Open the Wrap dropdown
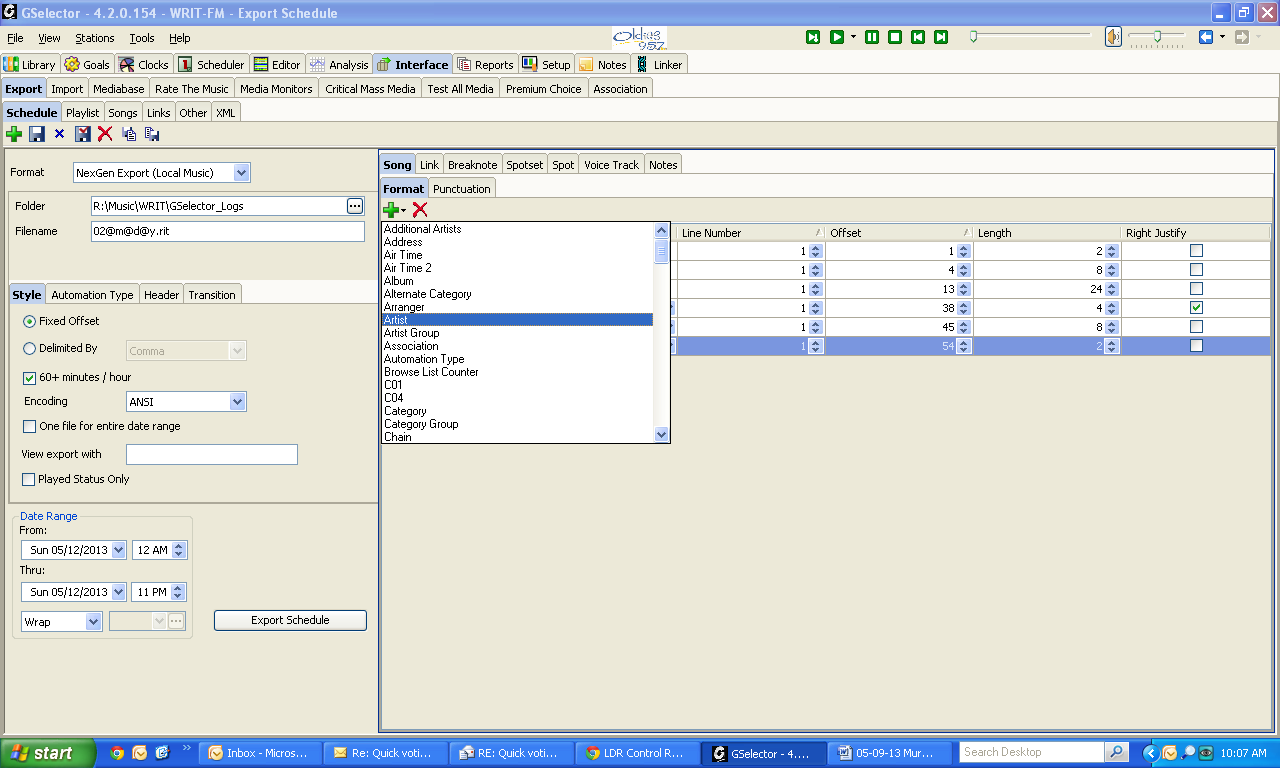Viewport: 1280px width, 768px height. tap(93, 622)
